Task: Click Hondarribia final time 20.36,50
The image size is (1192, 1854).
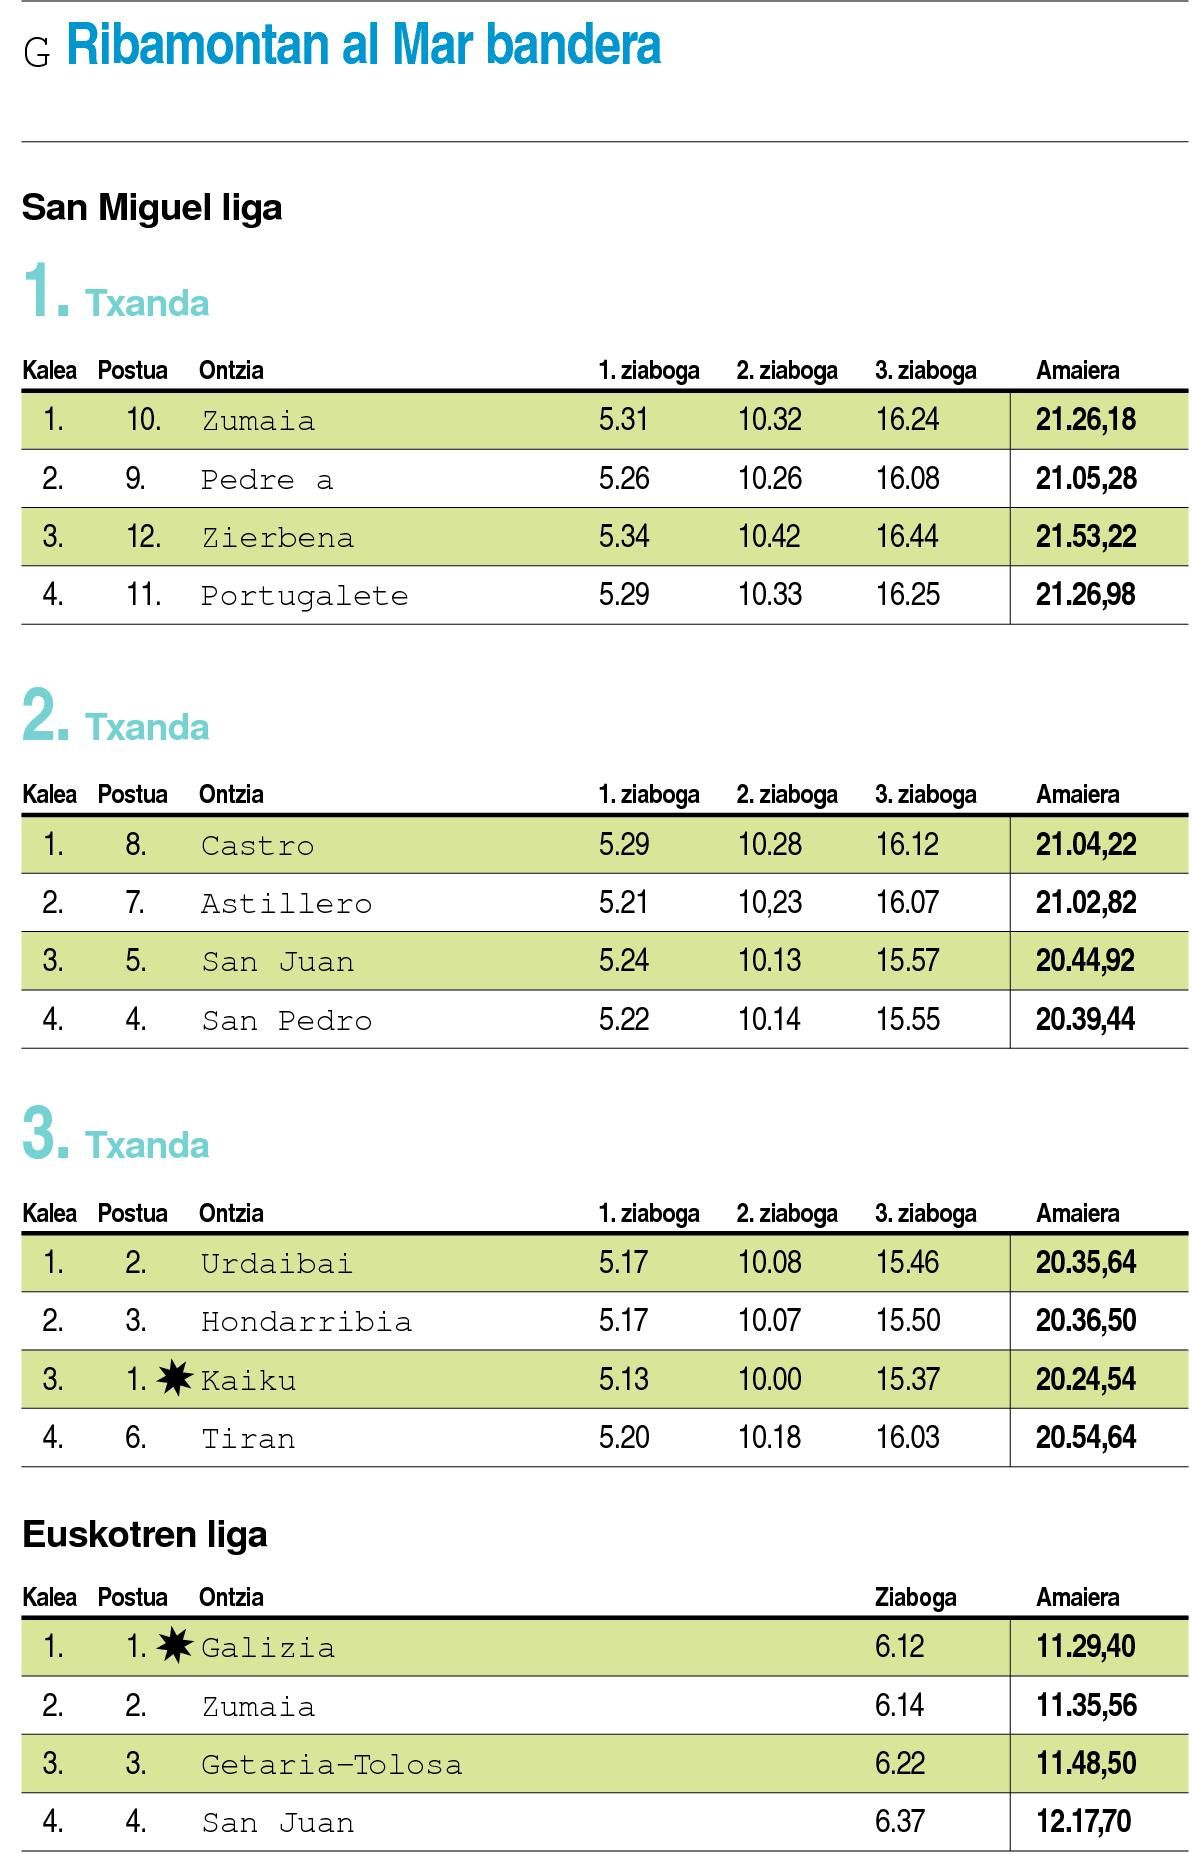Action: (1086, 1321)
